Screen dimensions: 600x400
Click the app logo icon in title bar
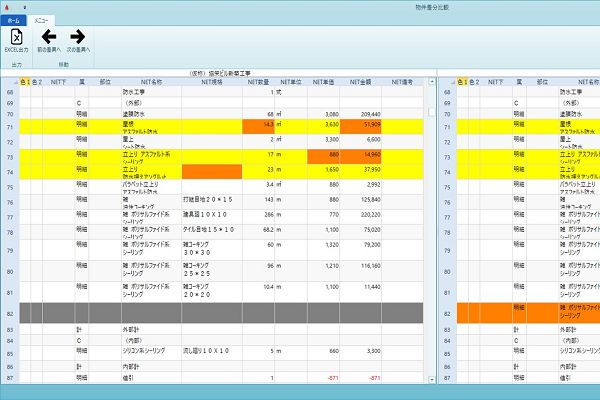point(6,7)
